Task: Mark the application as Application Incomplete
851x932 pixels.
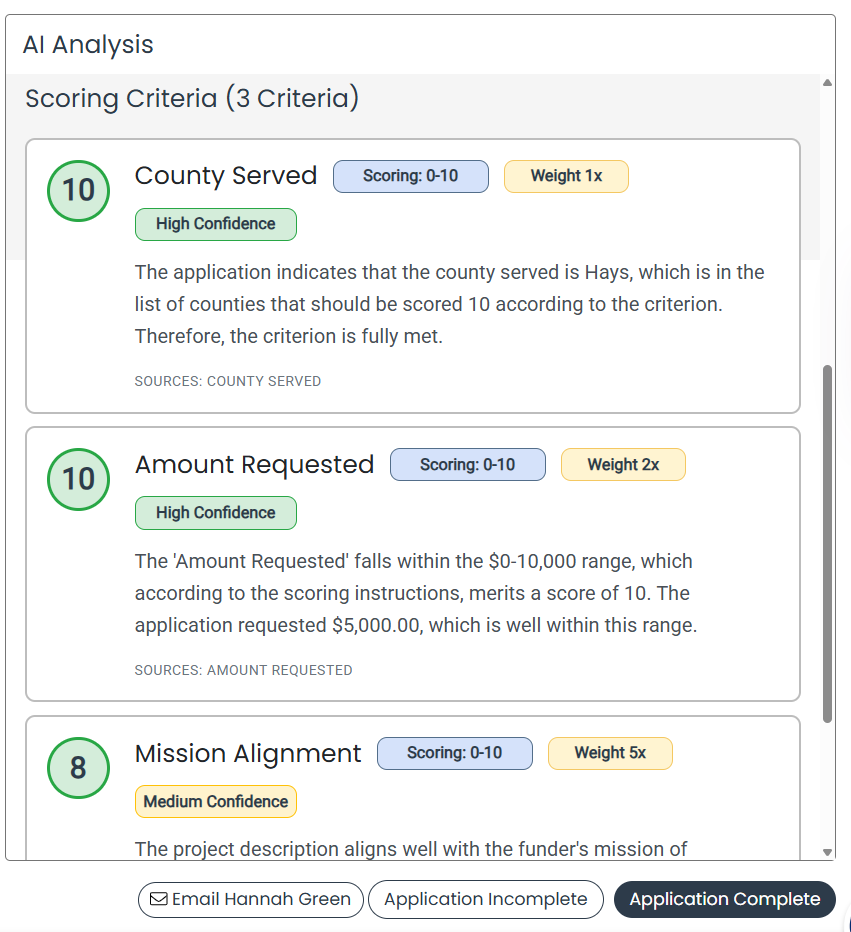Action: click(486, 899)
